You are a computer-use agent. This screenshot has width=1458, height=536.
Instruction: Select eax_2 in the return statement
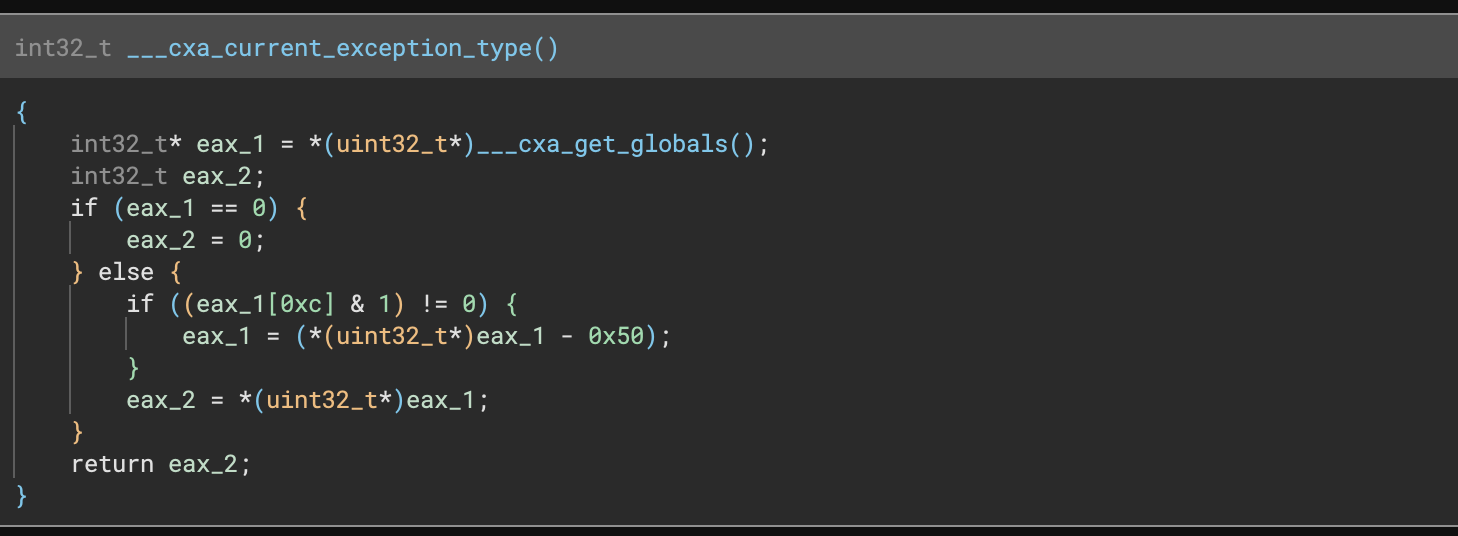(x=203, y=464)
